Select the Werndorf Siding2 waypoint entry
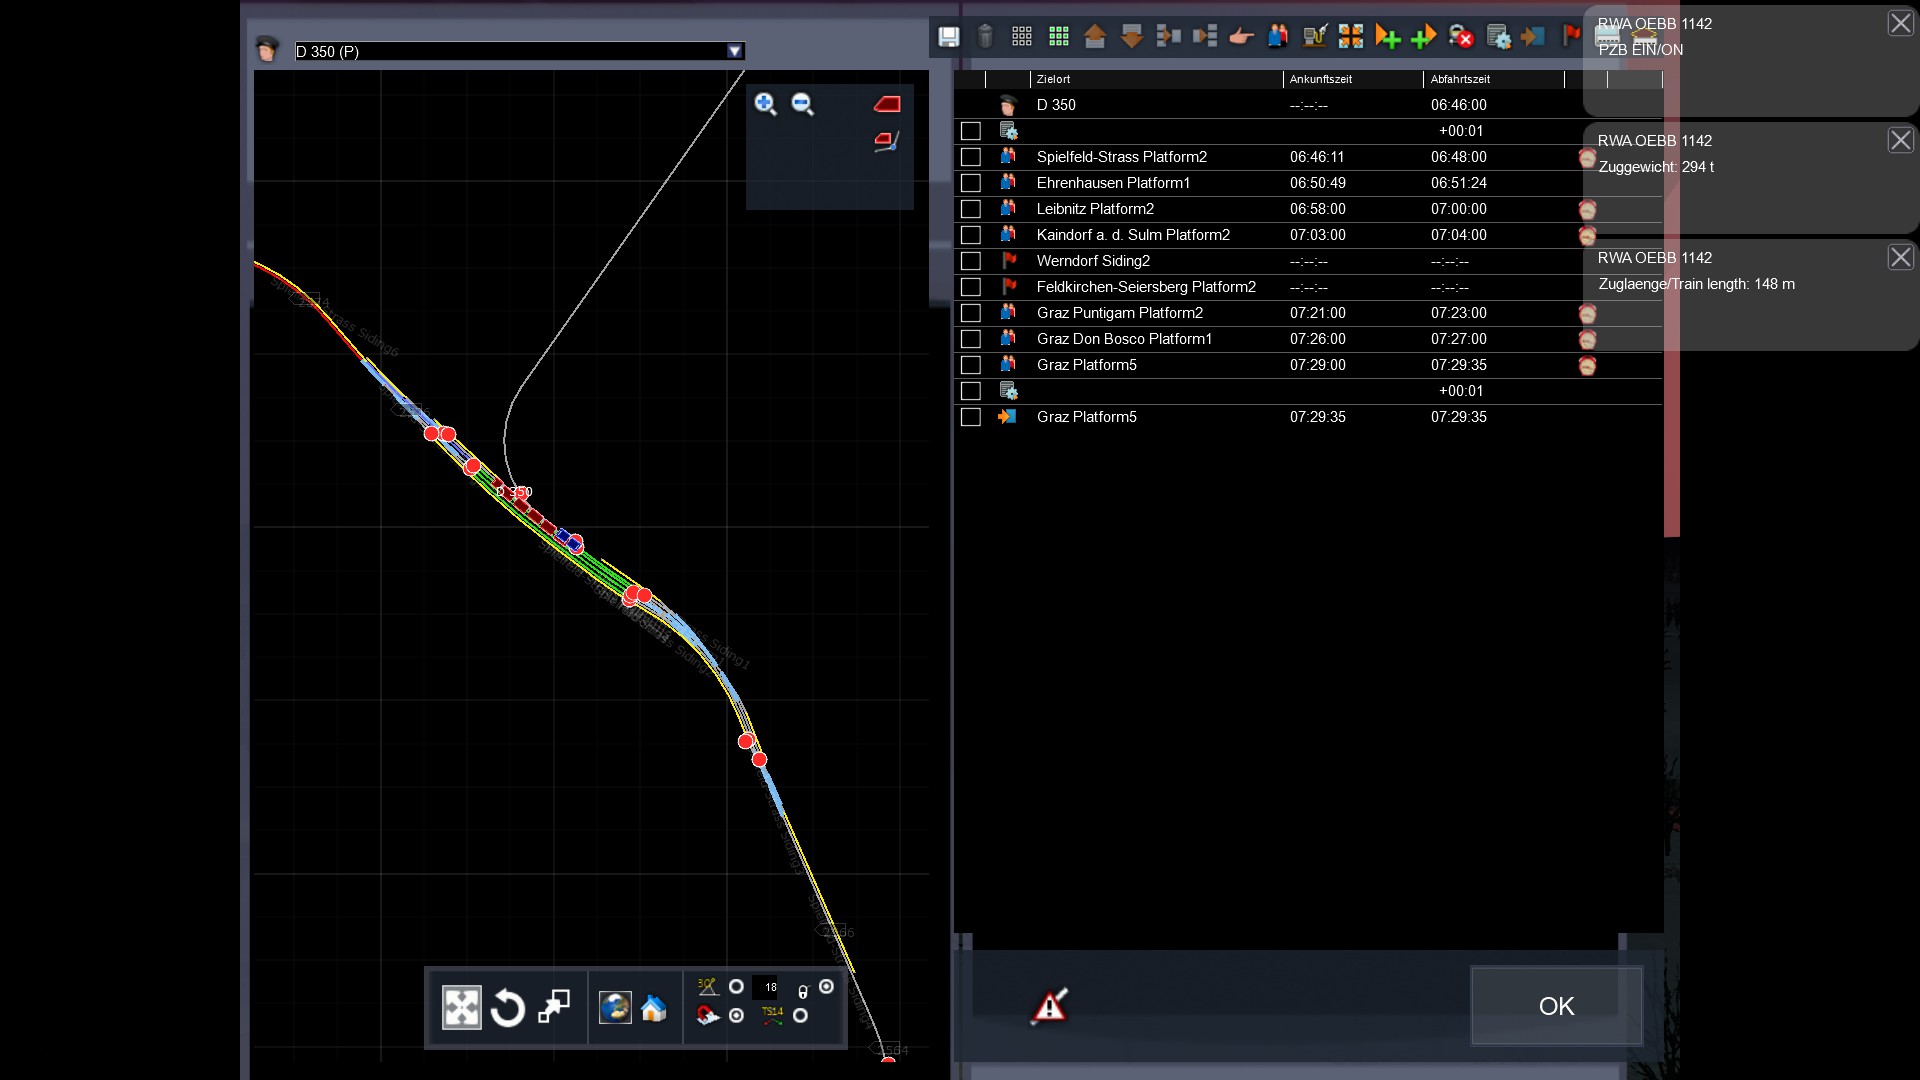This screenshot has width=1920, height=1080. point(1093,261)
